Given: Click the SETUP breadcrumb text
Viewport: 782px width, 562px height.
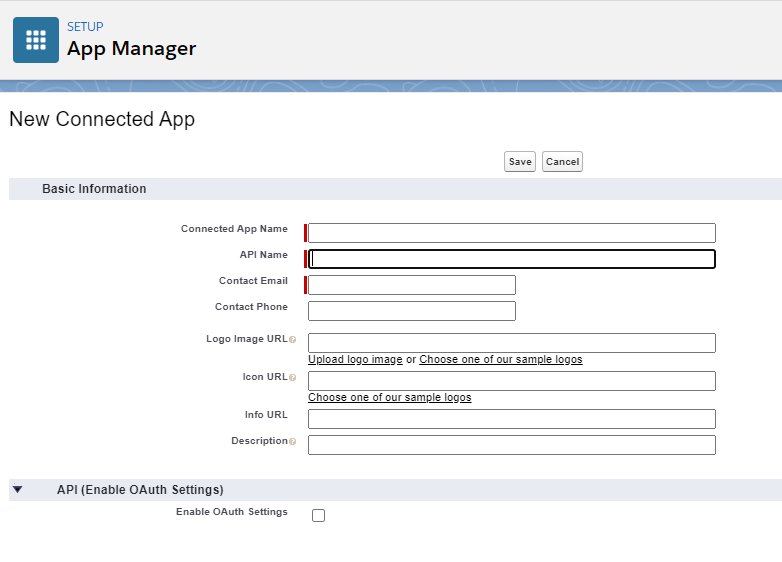Looking at the screenshot, I should point(85,26).
